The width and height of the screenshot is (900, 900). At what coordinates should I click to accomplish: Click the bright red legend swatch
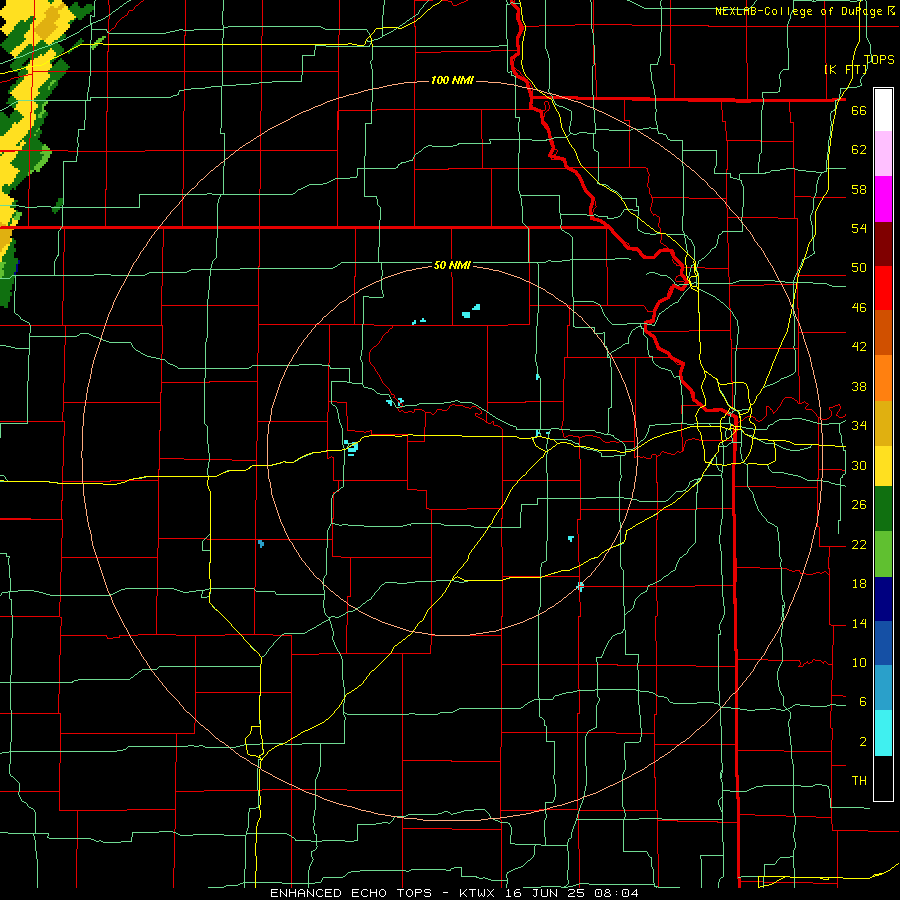click(883, 288)
